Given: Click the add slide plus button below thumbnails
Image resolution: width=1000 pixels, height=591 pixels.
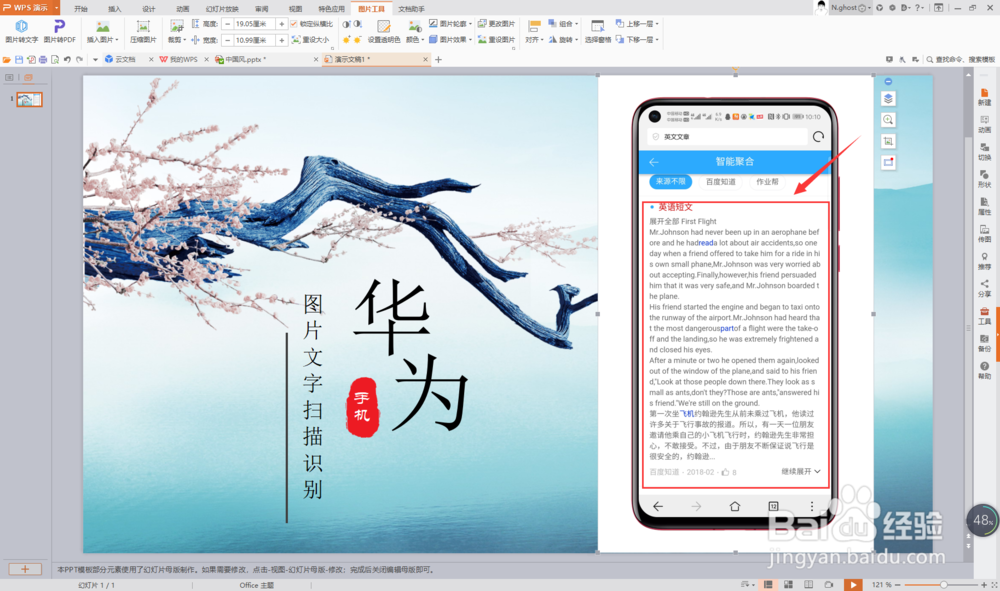Looking at the screenshot, I should coord(25,569).
